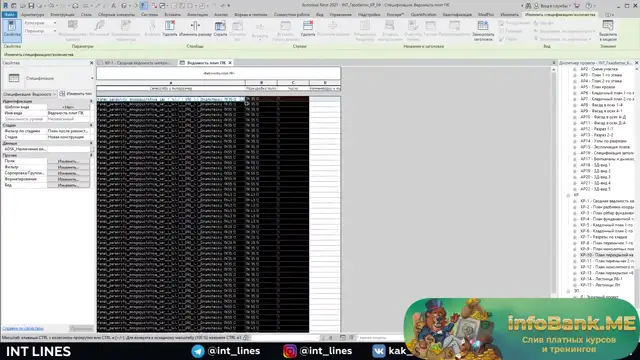Switch to the КР-1 Сводная ведомость view tab

[137, 63]
